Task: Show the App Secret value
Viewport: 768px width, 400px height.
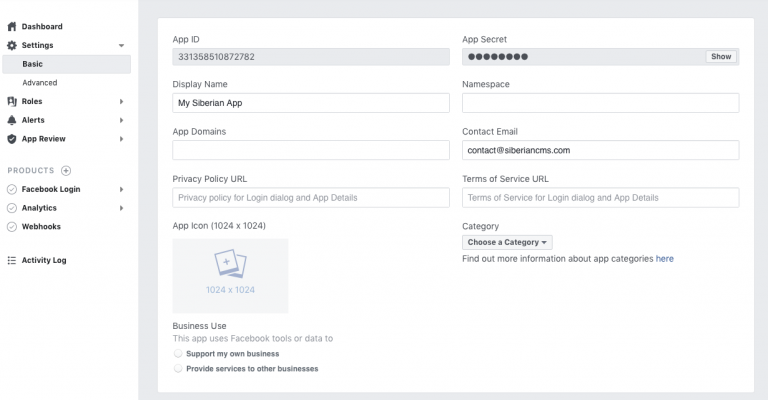Action: [x=721, y=57]
